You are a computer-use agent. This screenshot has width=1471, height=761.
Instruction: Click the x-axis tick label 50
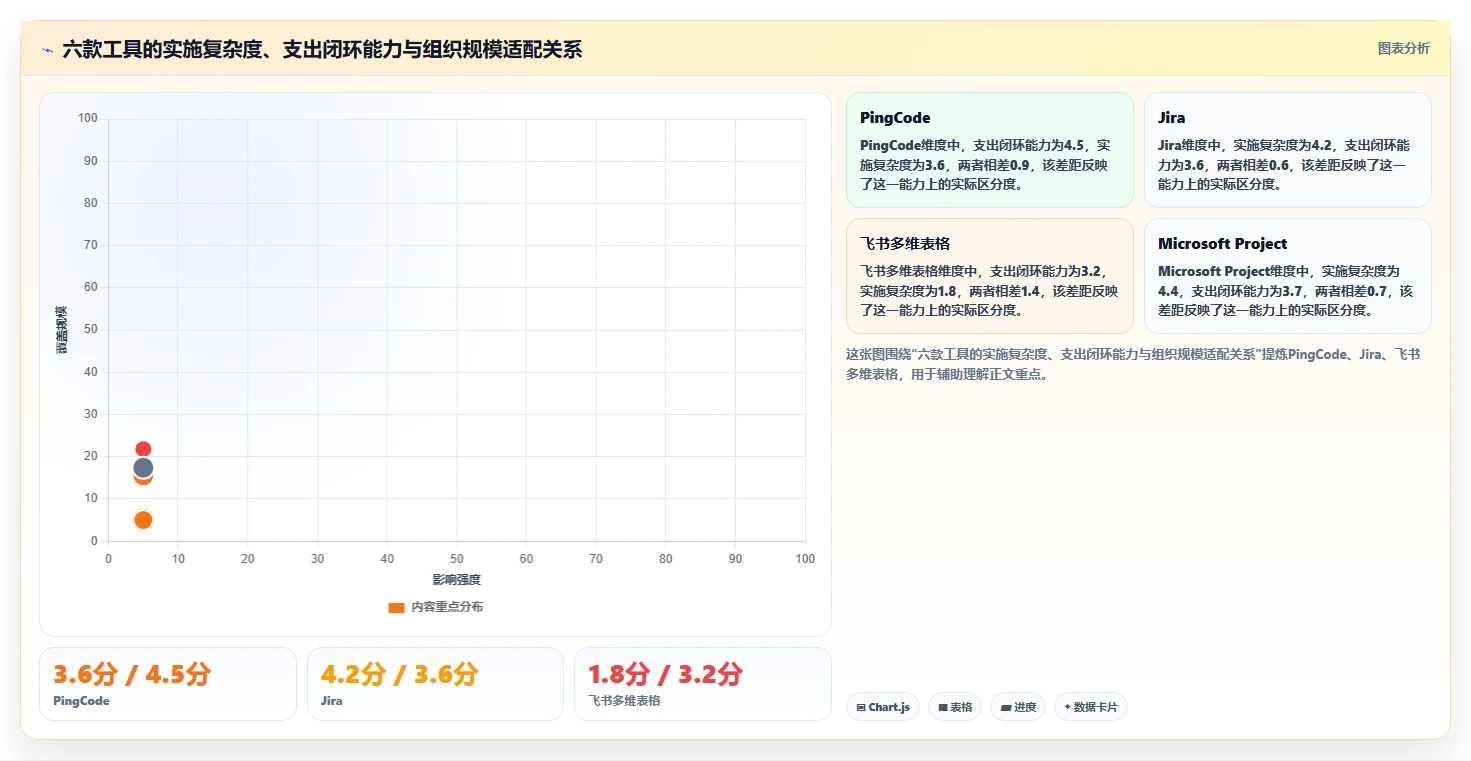pos(457,559)
